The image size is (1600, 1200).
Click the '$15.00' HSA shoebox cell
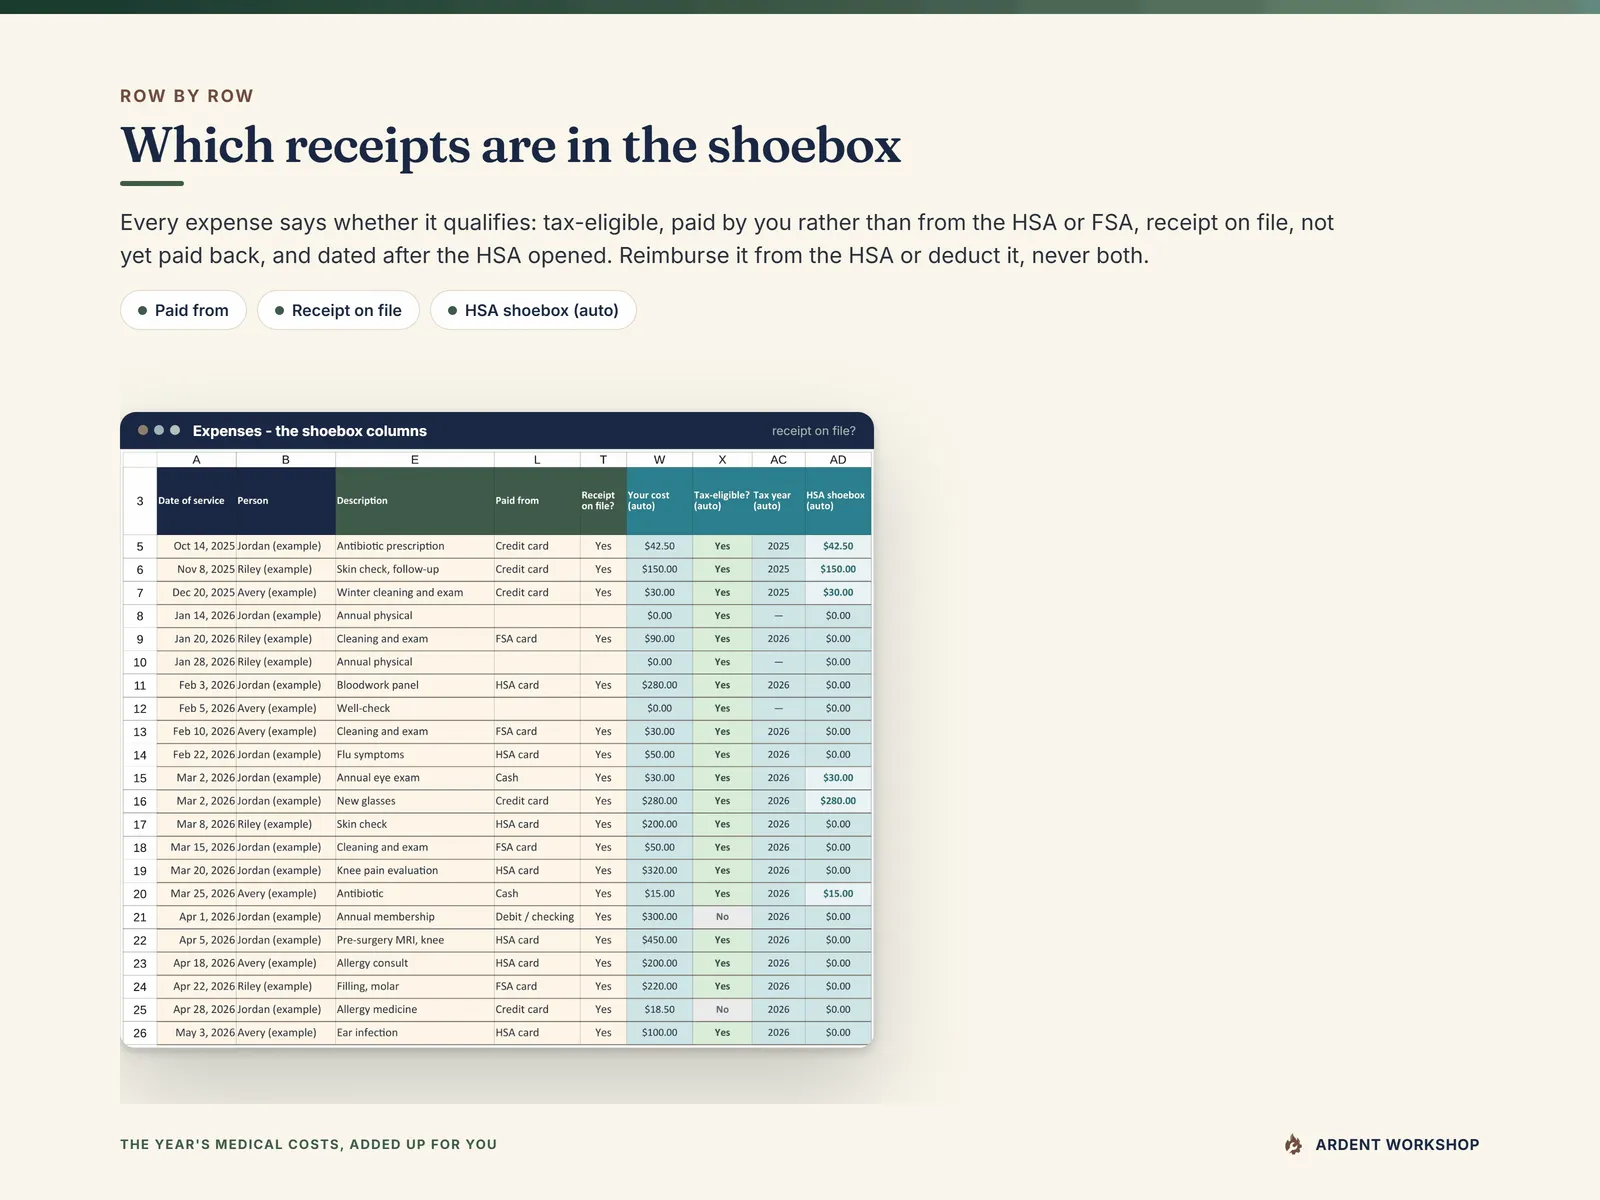point(838,894)
